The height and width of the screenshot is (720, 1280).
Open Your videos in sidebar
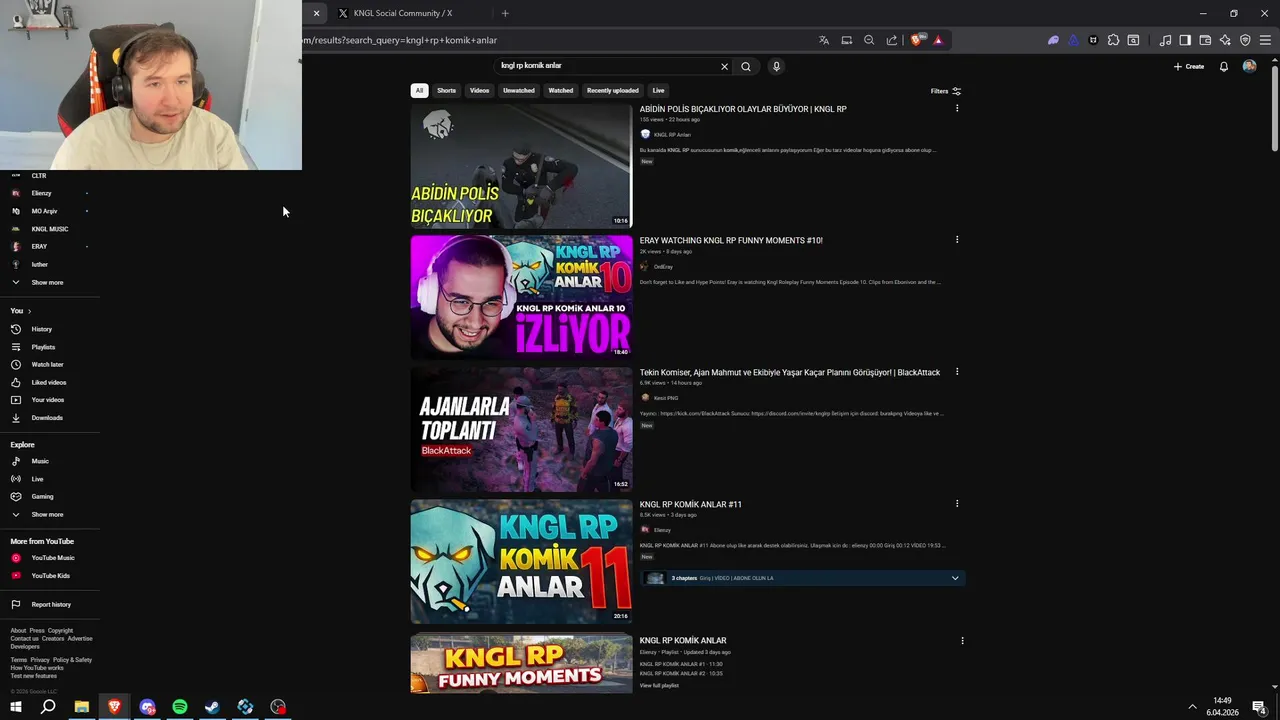coord(47,400)
